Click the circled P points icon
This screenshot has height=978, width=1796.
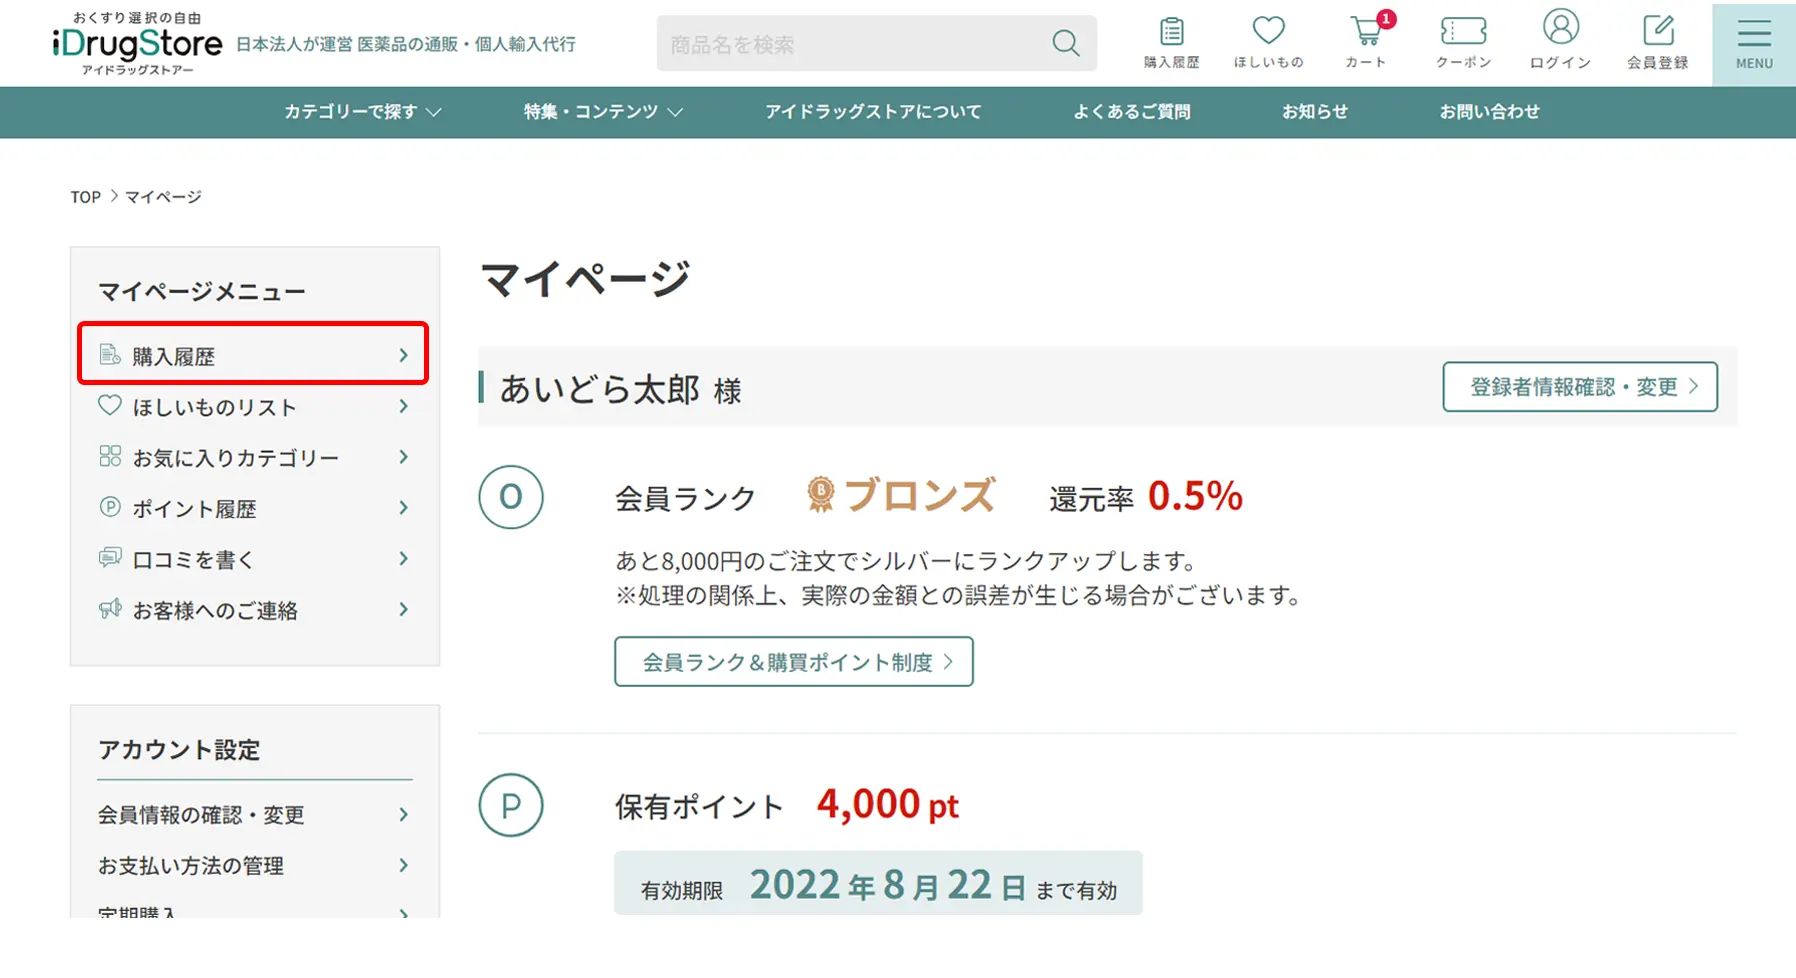coord(511,805)
